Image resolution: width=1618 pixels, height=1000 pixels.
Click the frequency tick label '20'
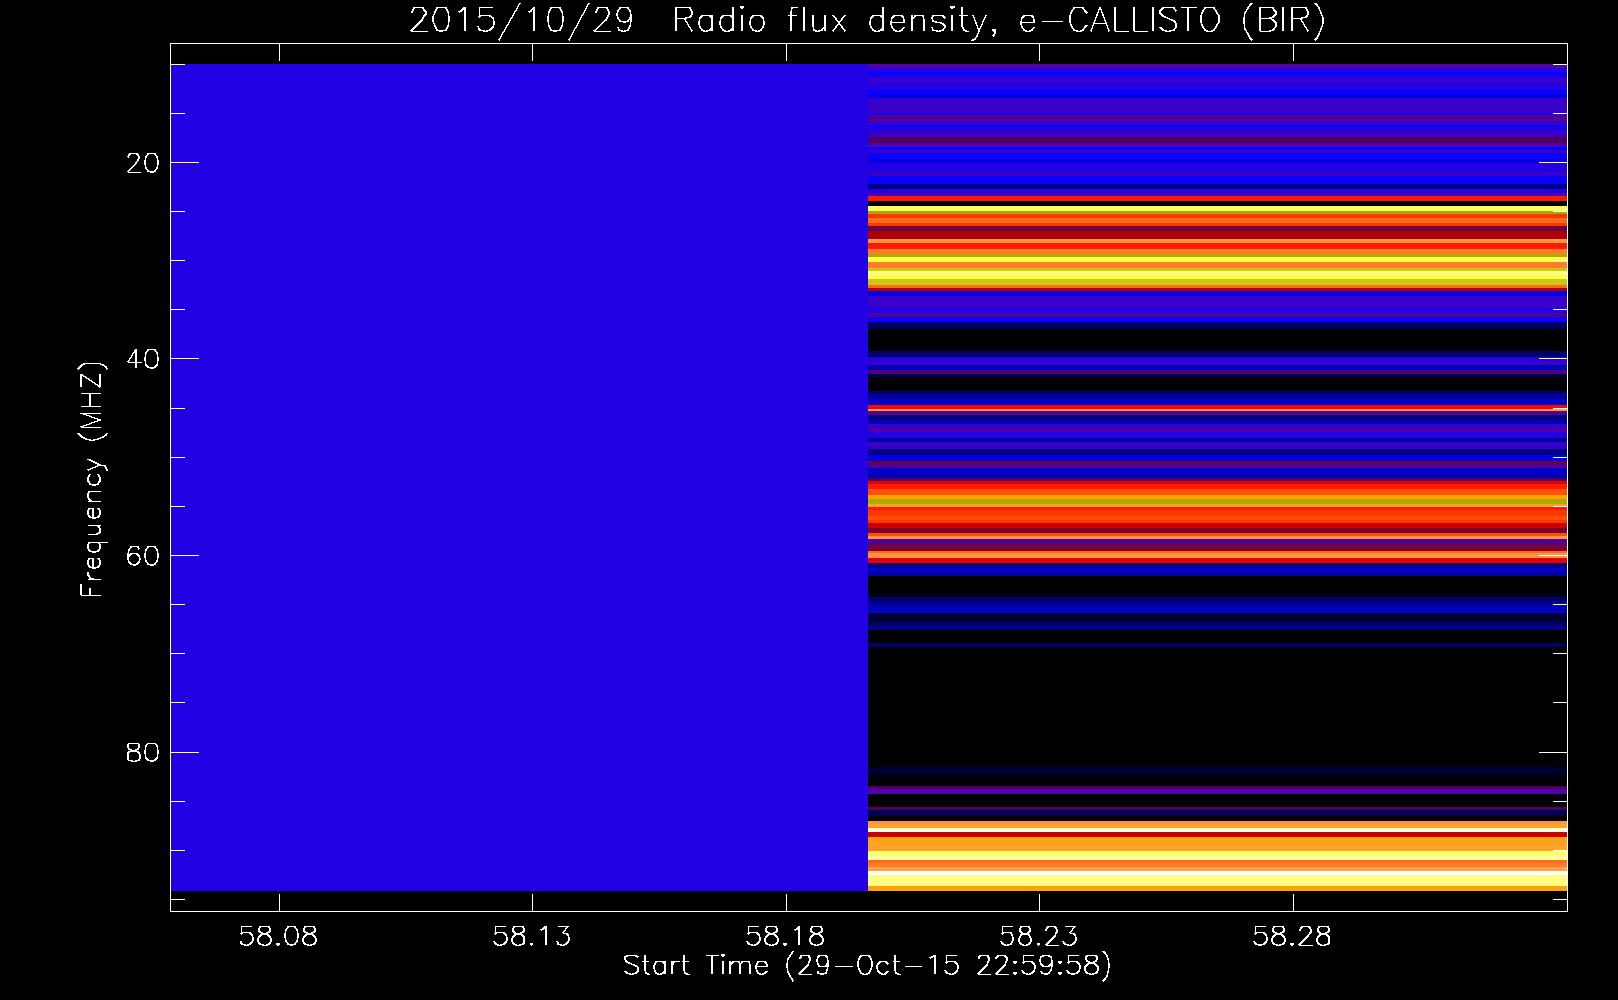tap(144, 163)
